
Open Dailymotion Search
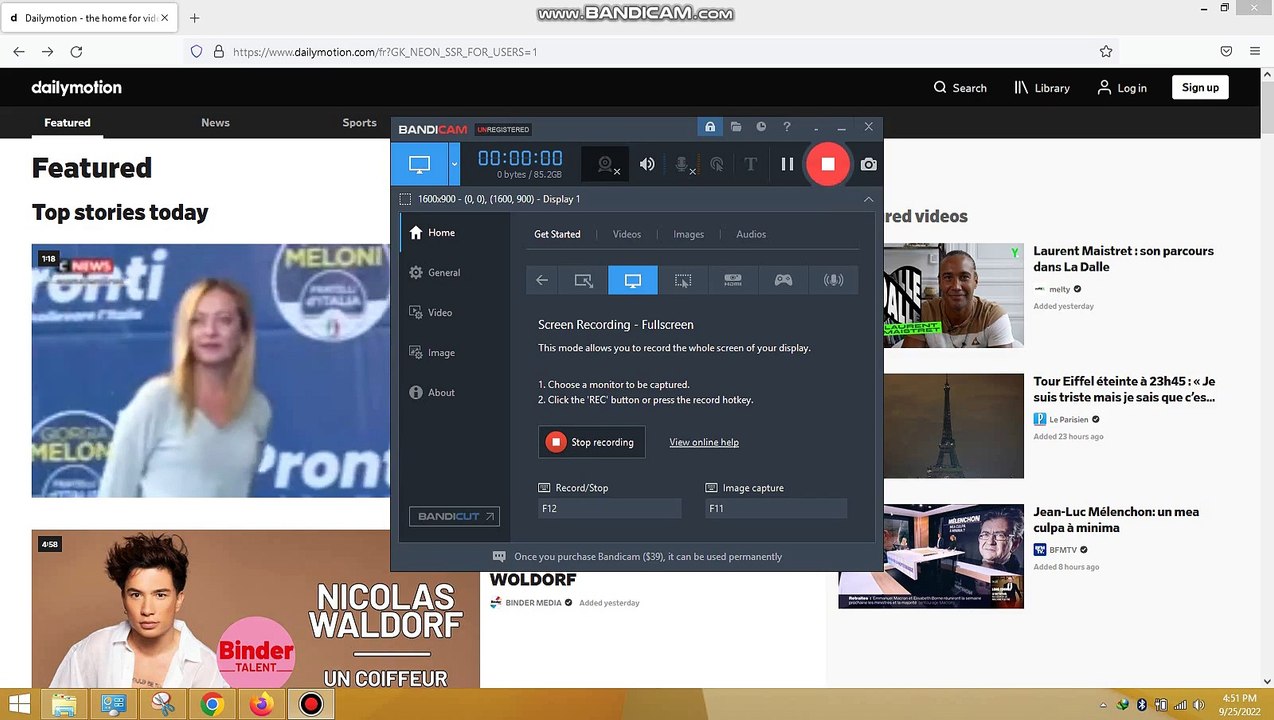(x=960, y=88)
